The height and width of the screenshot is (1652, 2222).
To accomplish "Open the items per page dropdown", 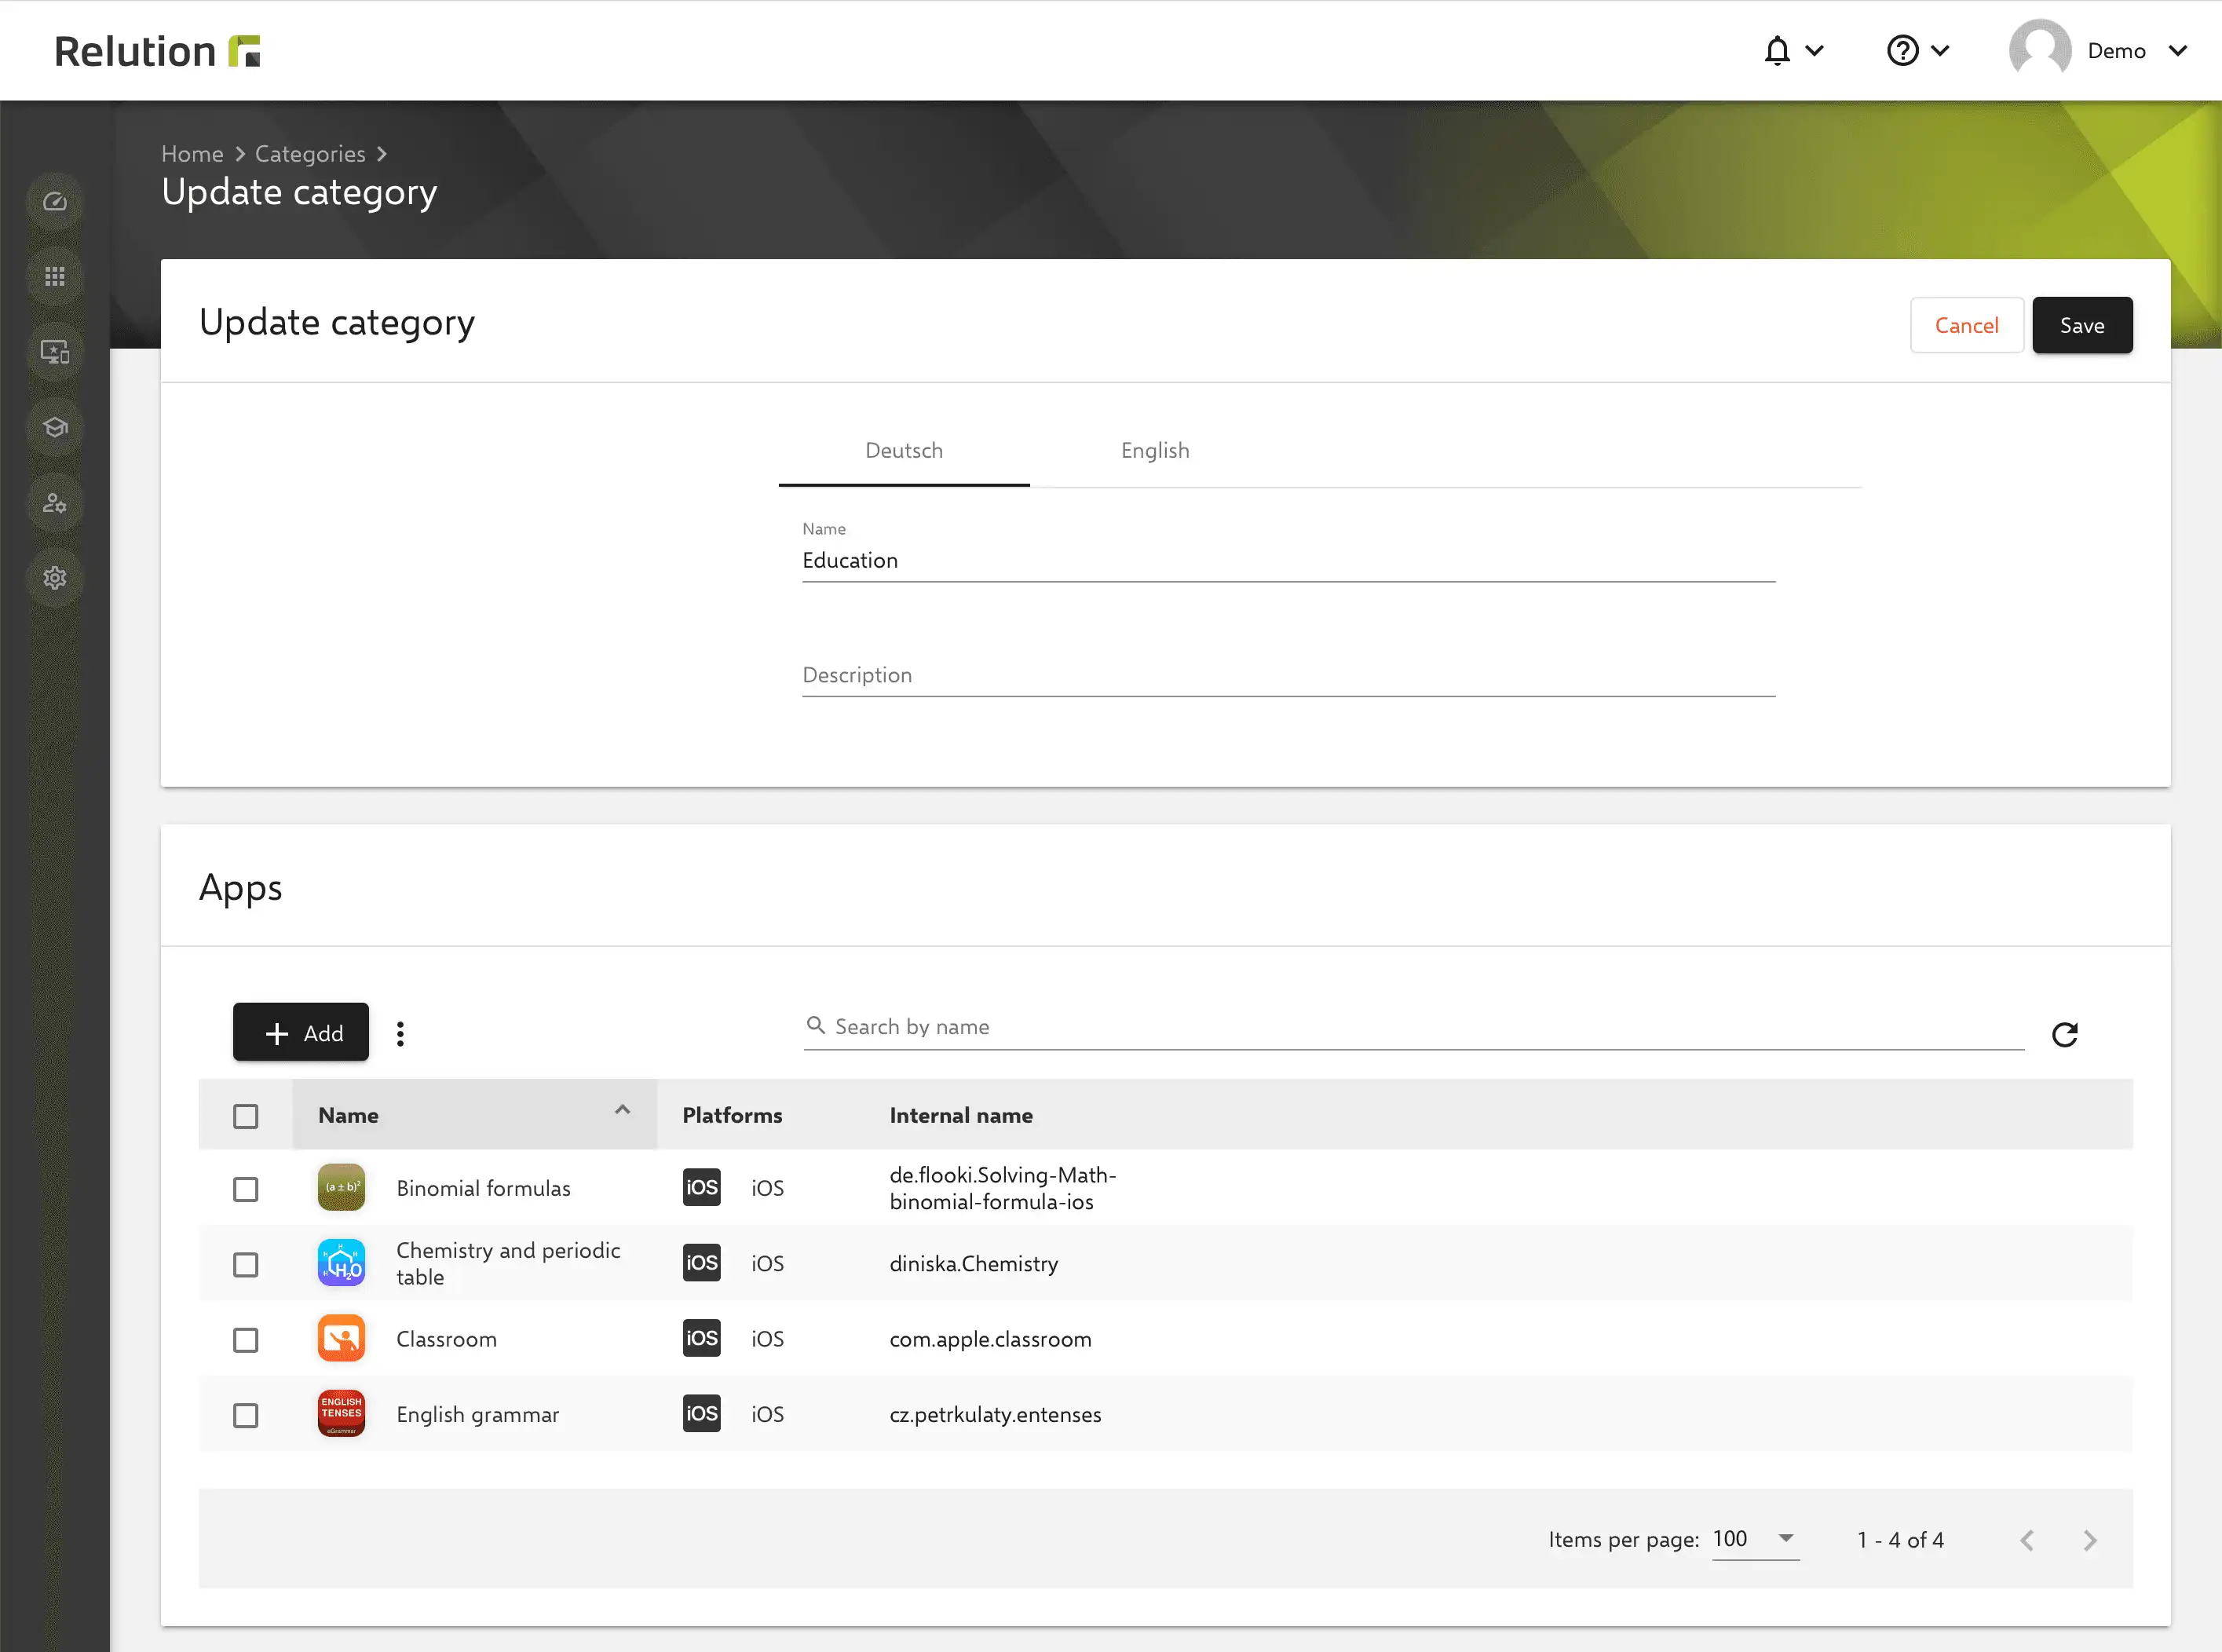I will (x=1756, y=1539).
